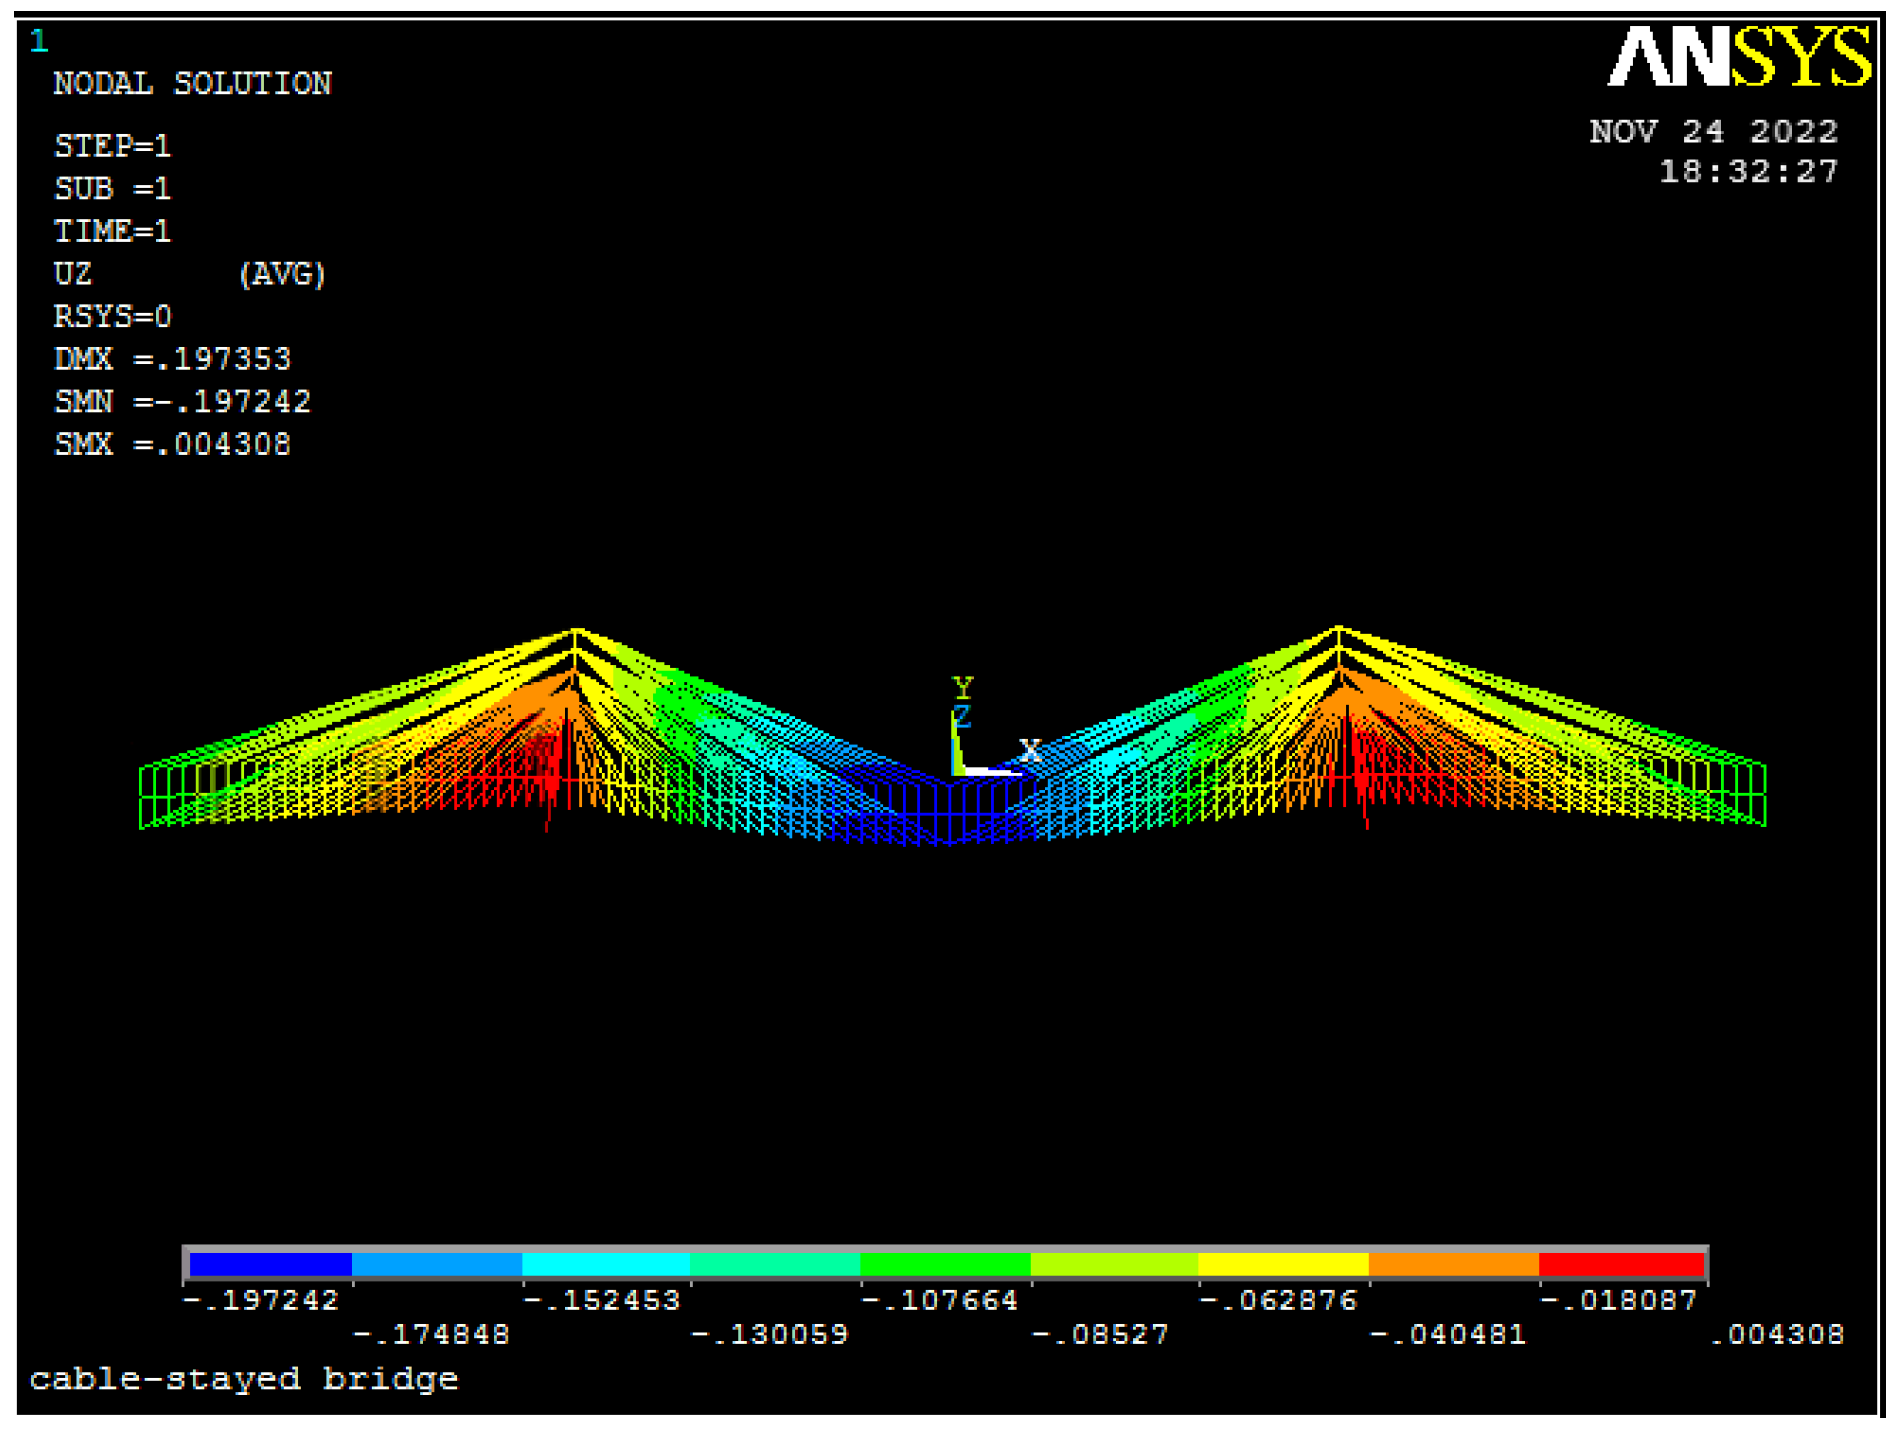
Task: Click the .004308 legend maximum label
Action: (x=1777, y=1334)
